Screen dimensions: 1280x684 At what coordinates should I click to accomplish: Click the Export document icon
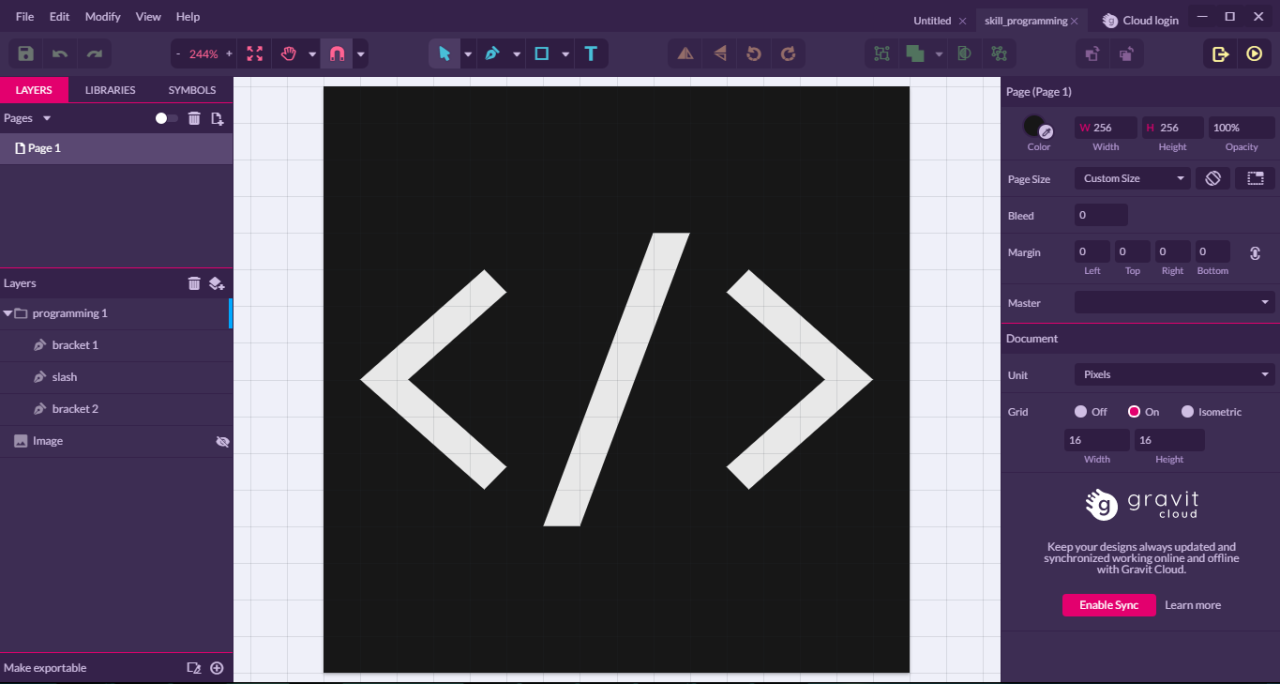[x=1220, y=53]
